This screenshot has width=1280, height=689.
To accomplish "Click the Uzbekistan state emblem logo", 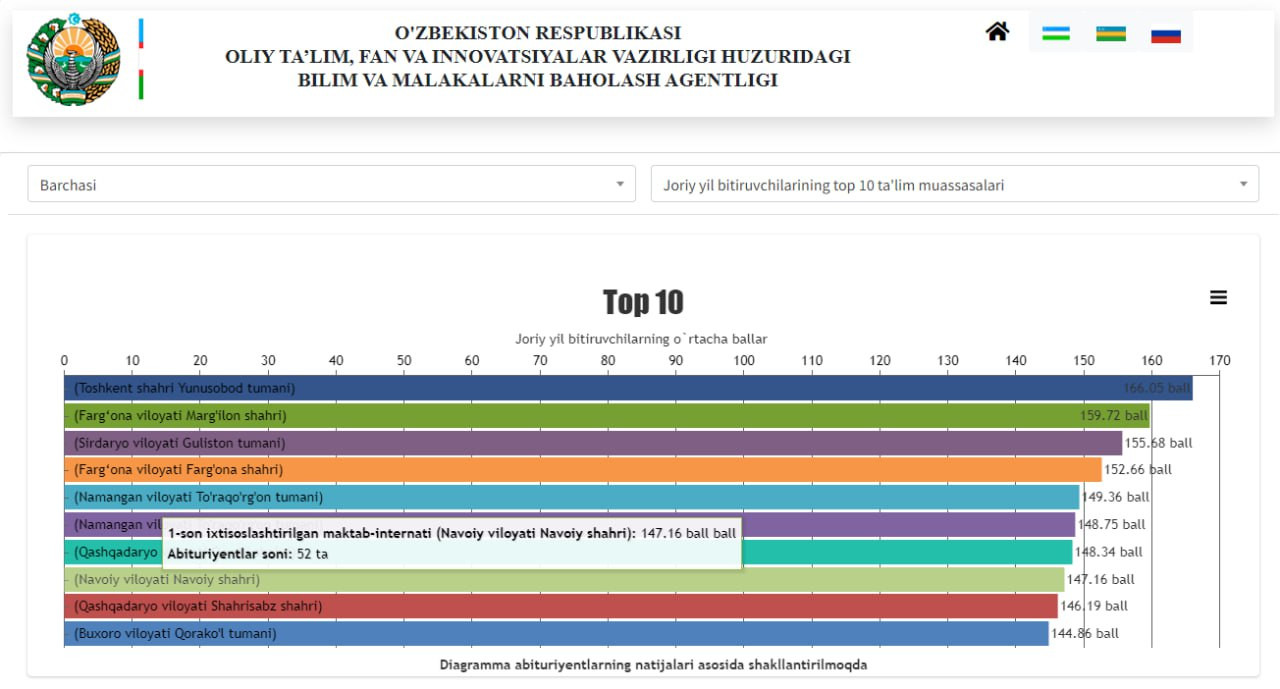I will click(73, 61).
